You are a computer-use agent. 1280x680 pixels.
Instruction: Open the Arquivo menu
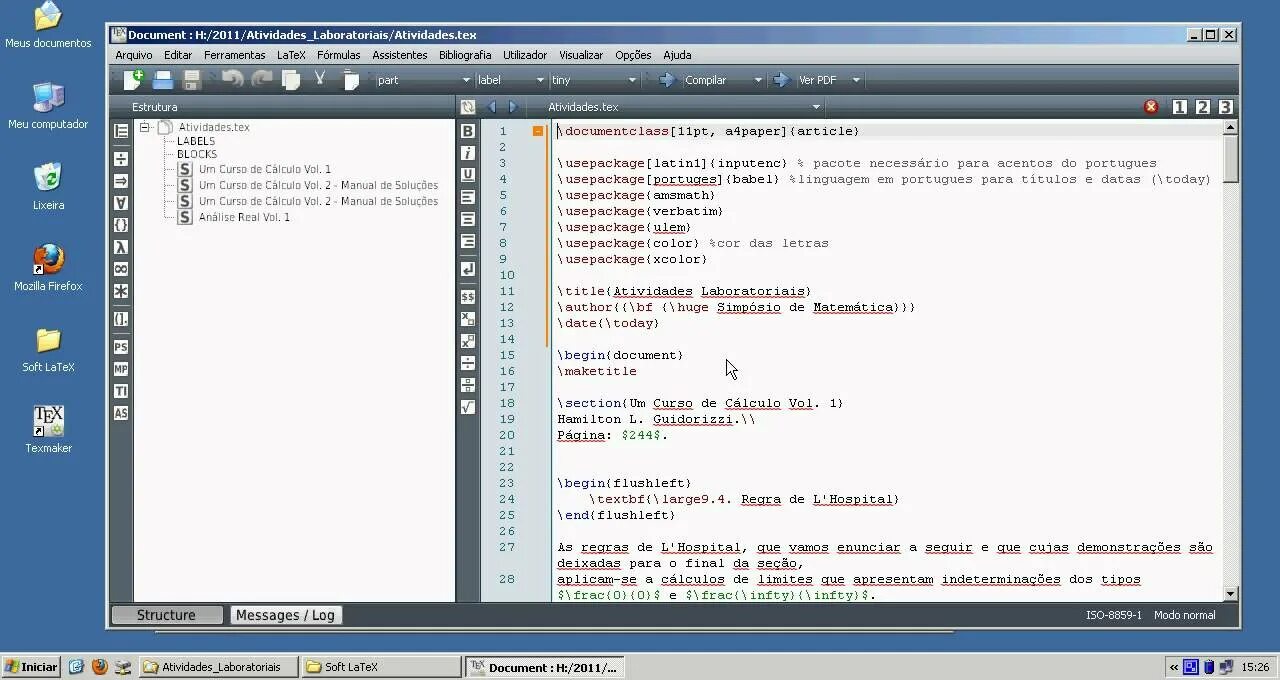(134, 55)
